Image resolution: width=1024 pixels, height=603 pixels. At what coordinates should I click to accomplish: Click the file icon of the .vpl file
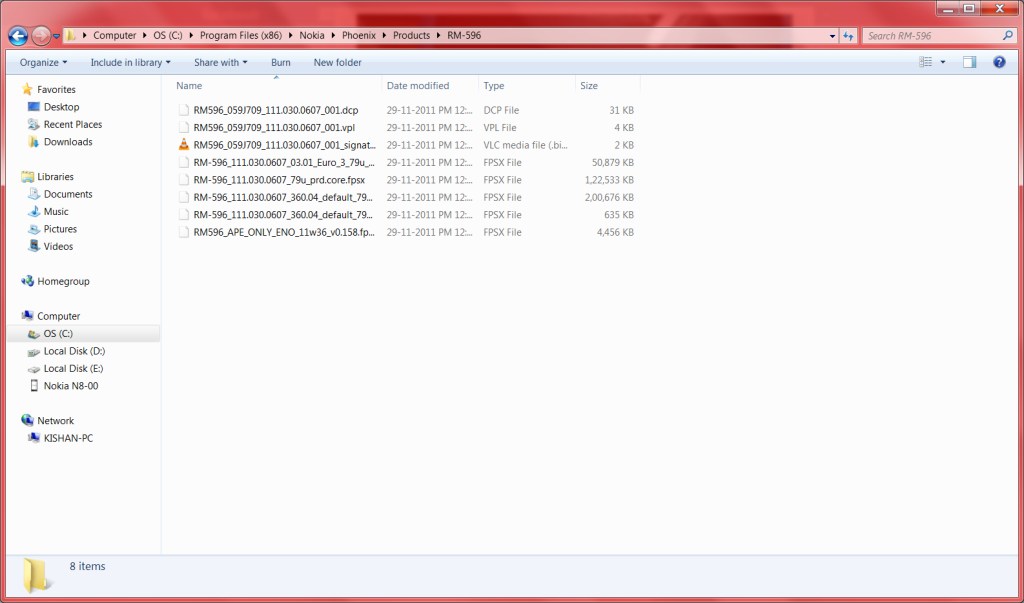coord(184,127)
